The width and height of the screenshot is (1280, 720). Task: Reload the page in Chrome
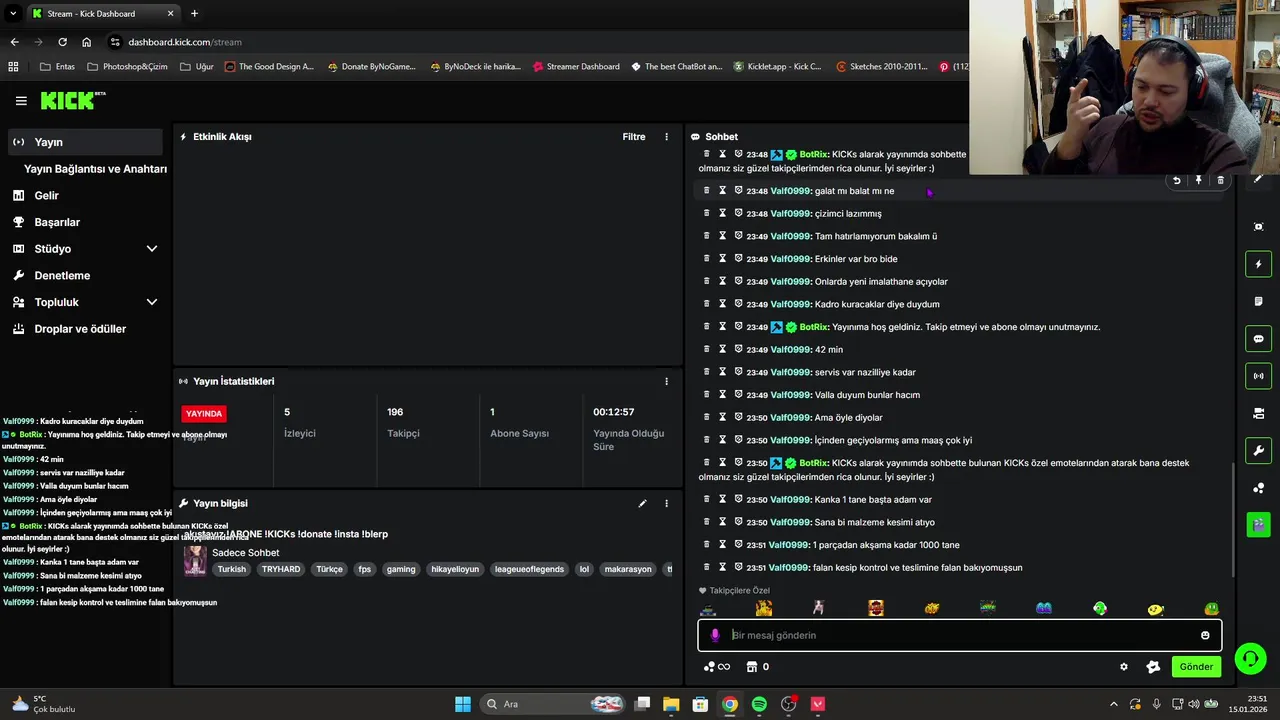tap(62, 42)
